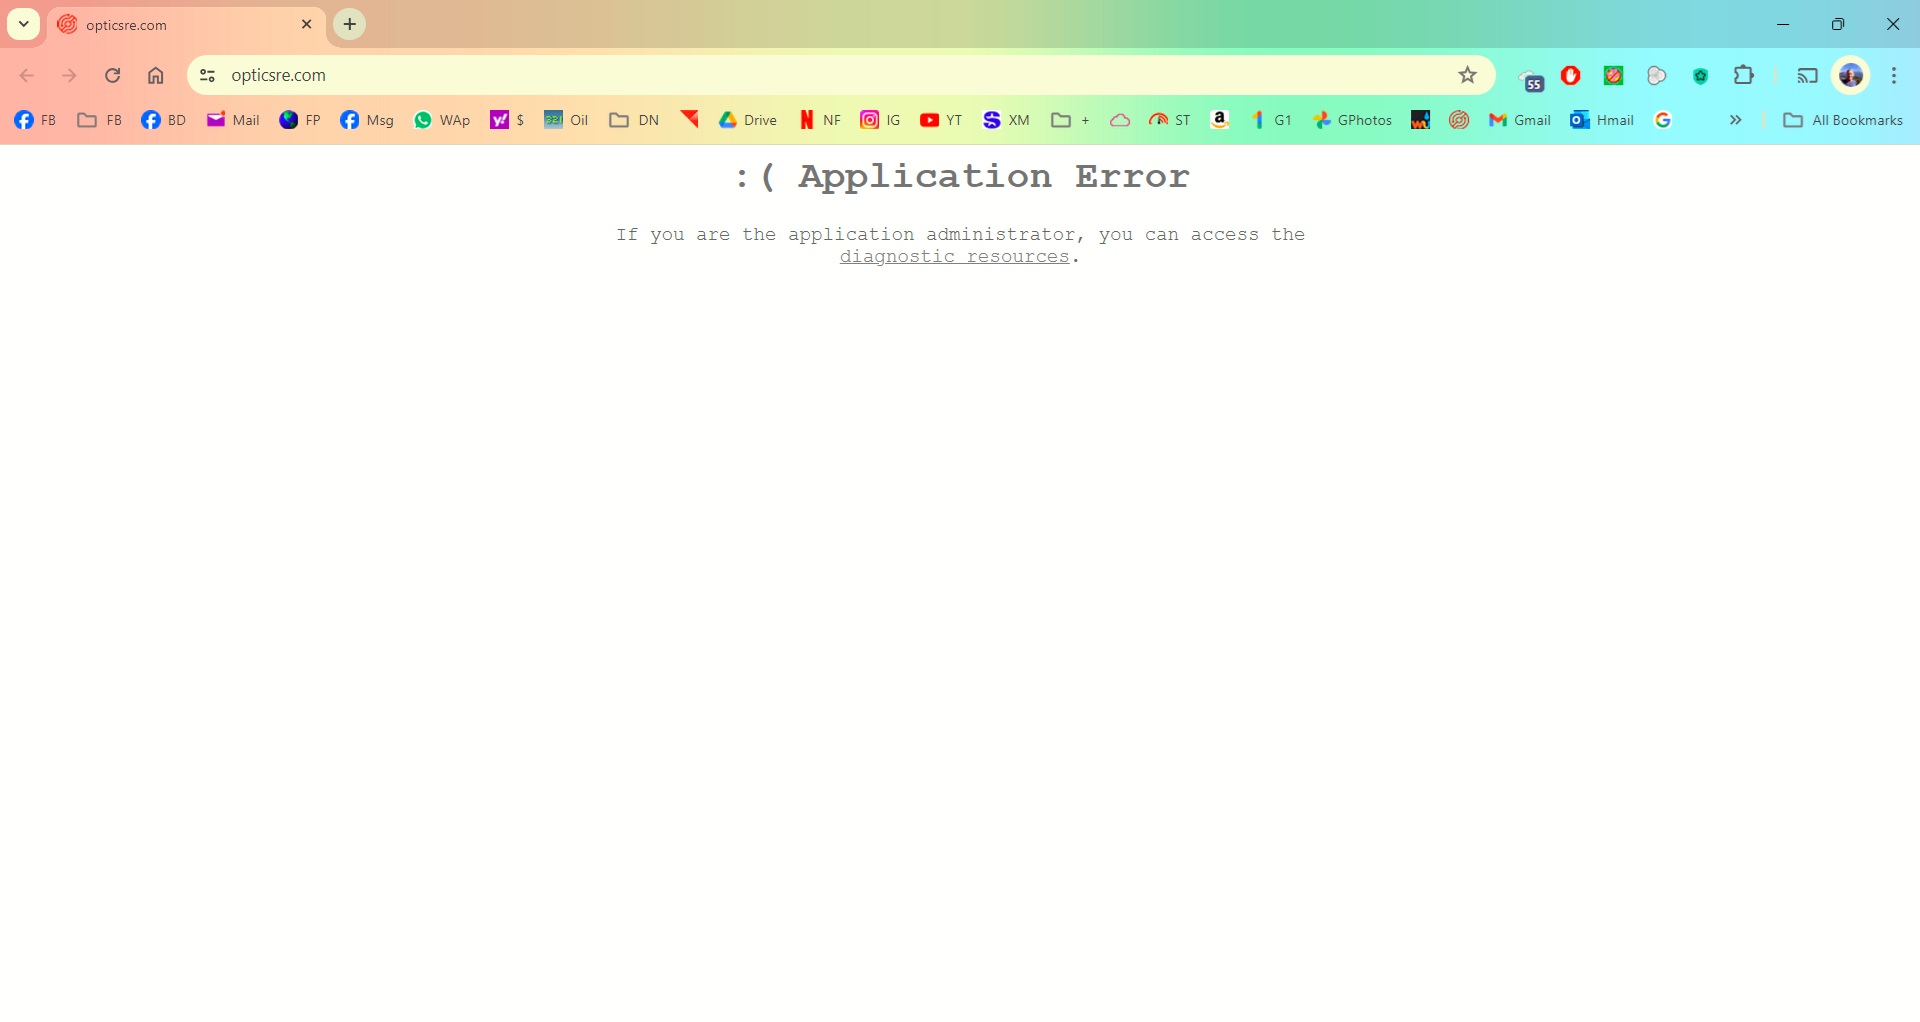This screenshot has width=1920, height=1022.
Task: Open the Hmail Outlook bookmark
Action: pos(1601,120)
